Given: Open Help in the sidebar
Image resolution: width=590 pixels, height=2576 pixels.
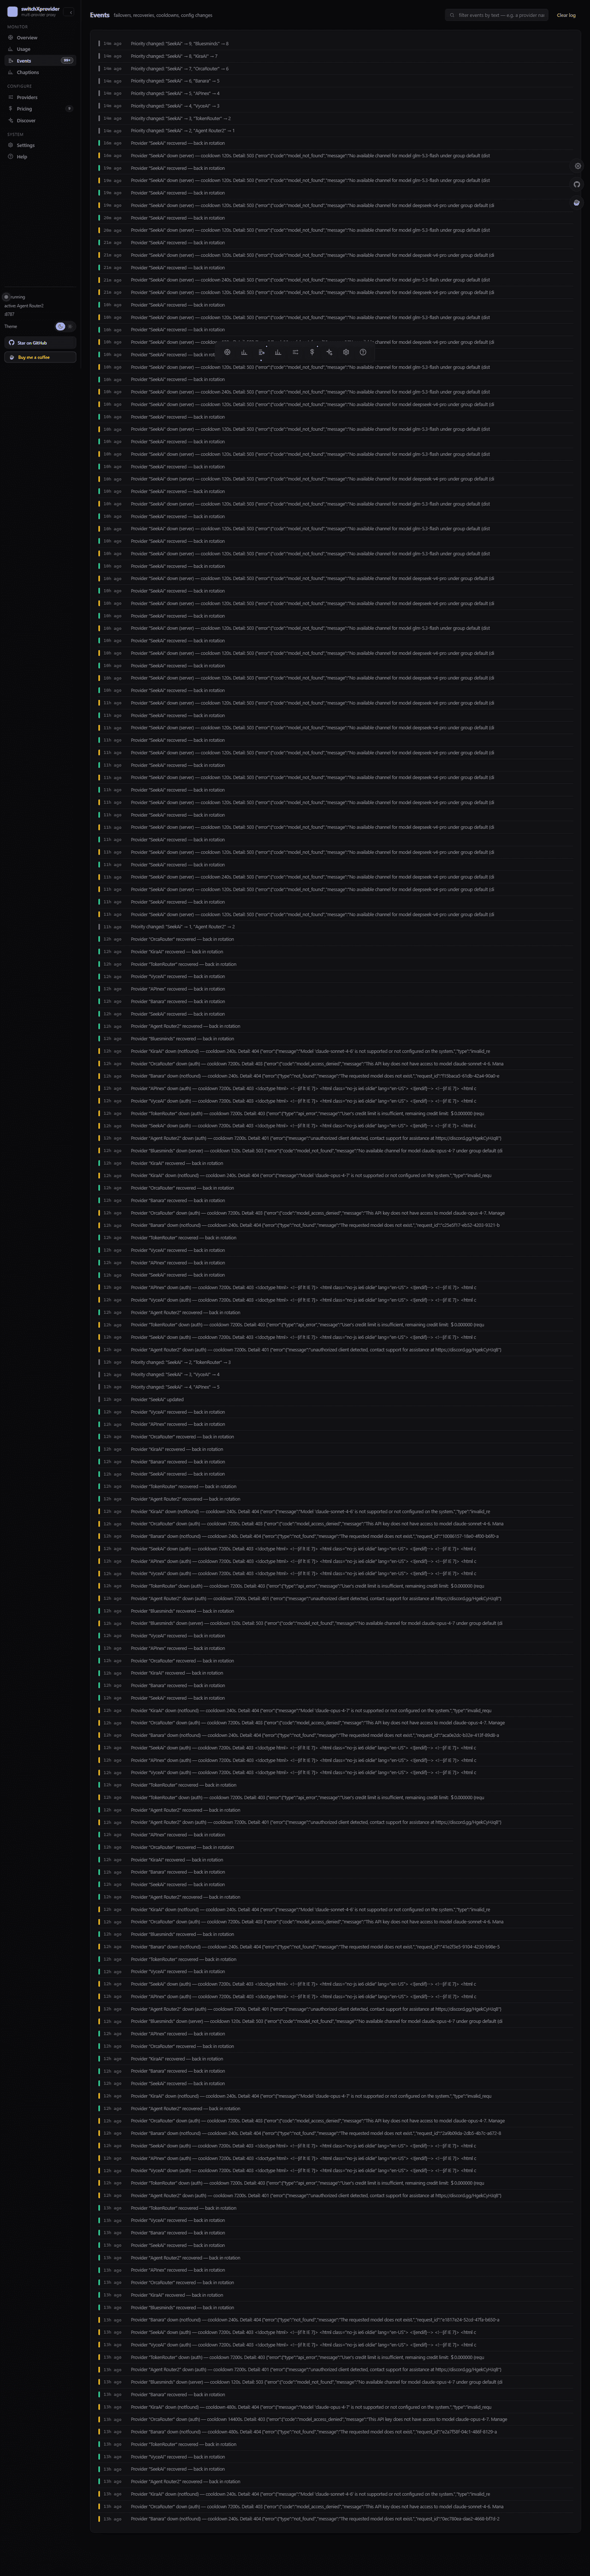Looking at the screenshot, I should point(40,157).
